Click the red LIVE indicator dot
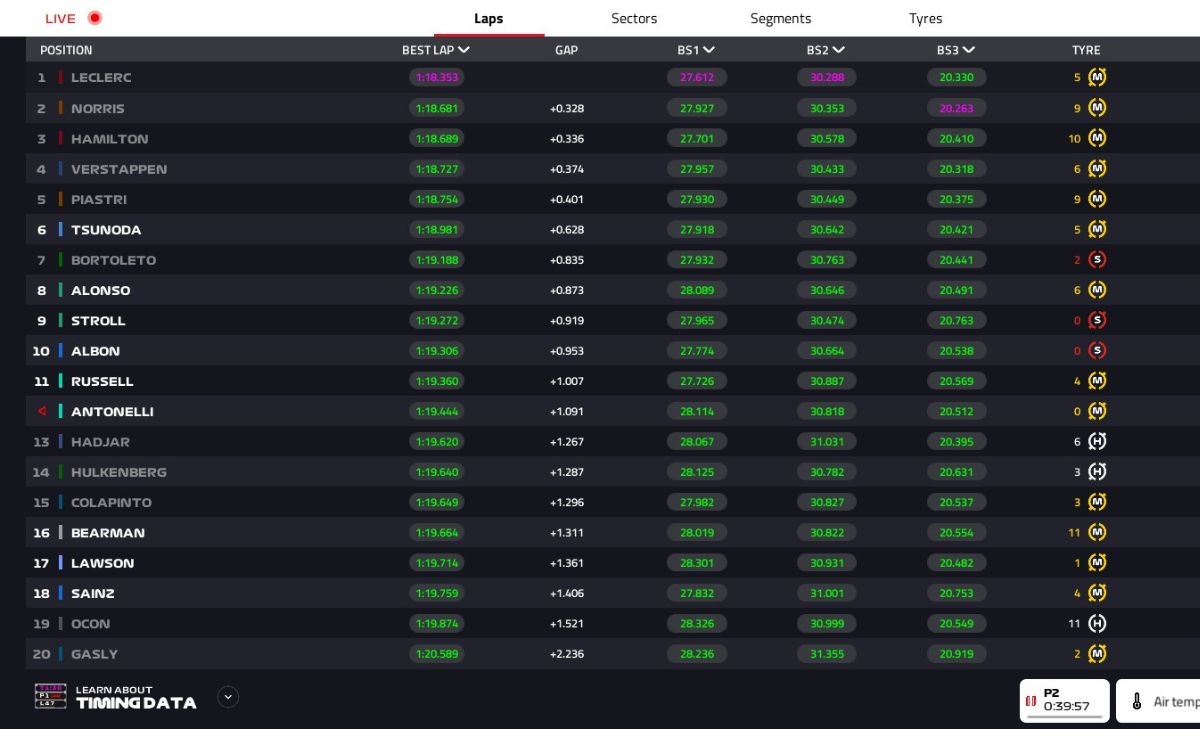The image size is (1200, 729). coord(94,18)
